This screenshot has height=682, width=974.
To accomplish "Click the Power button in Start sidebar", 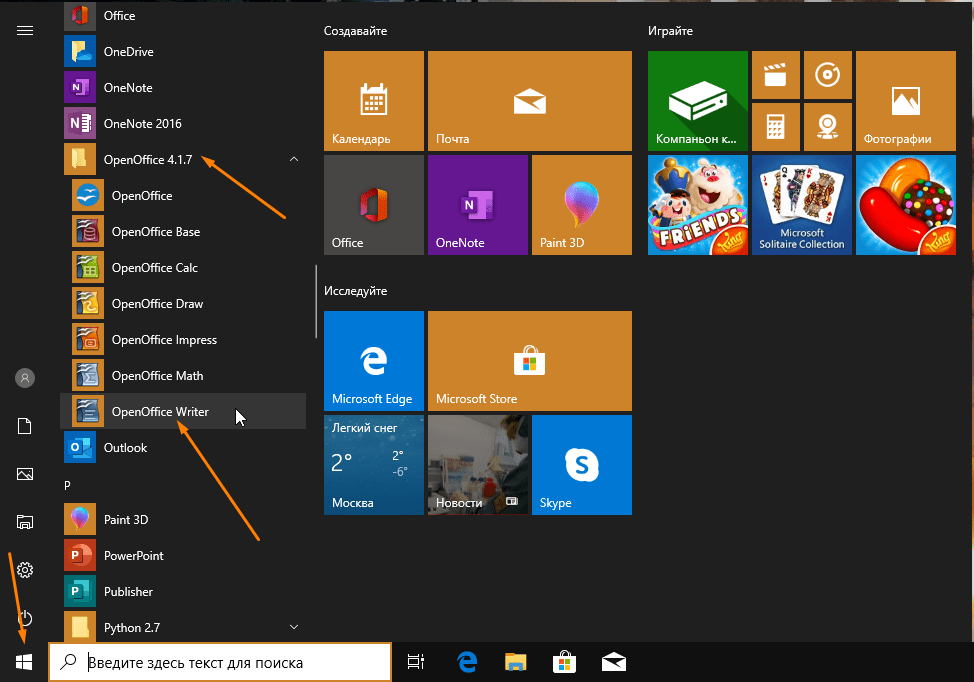I will point(25,618).
